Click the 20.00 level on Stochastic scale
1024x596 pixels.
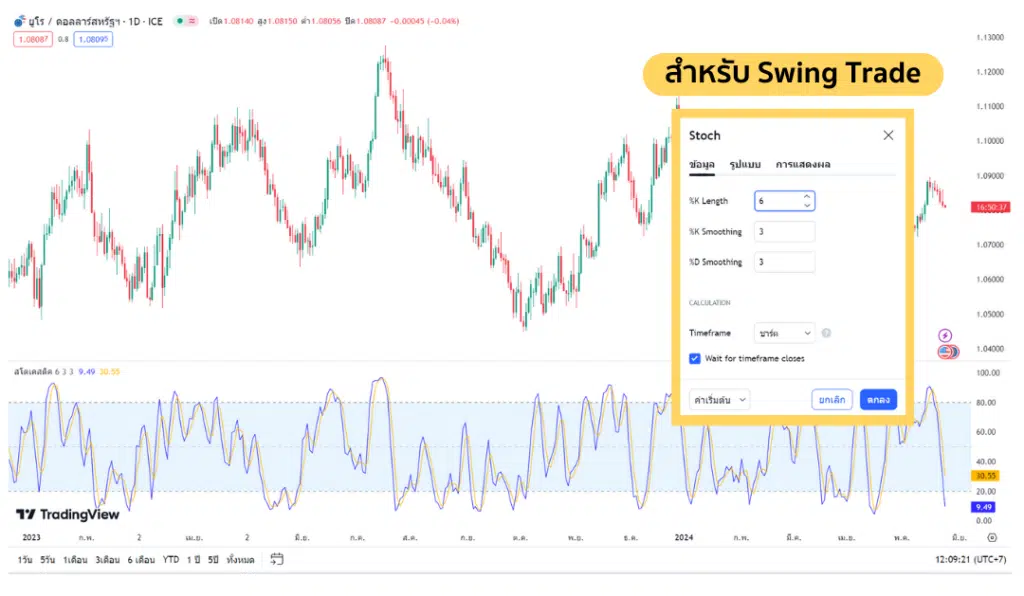(986, 492)
